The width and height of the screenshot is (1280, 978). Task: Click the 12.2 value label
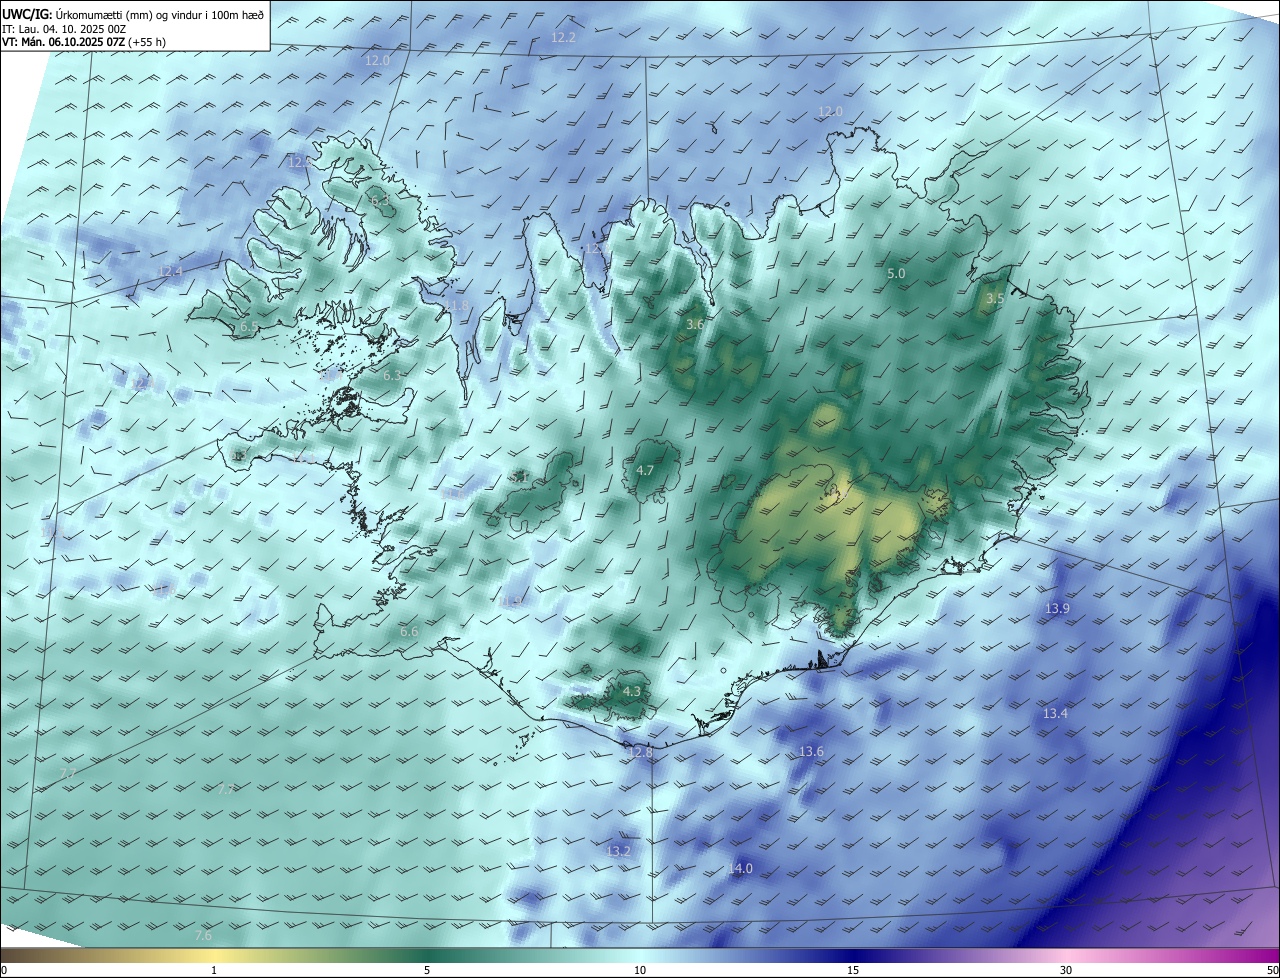pyautogui.click(x=564, y=37)
